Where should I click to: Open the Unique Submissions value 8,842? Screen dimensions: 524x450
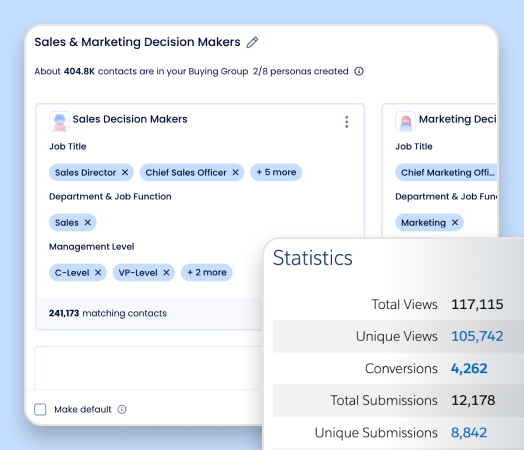coord(469,432)
